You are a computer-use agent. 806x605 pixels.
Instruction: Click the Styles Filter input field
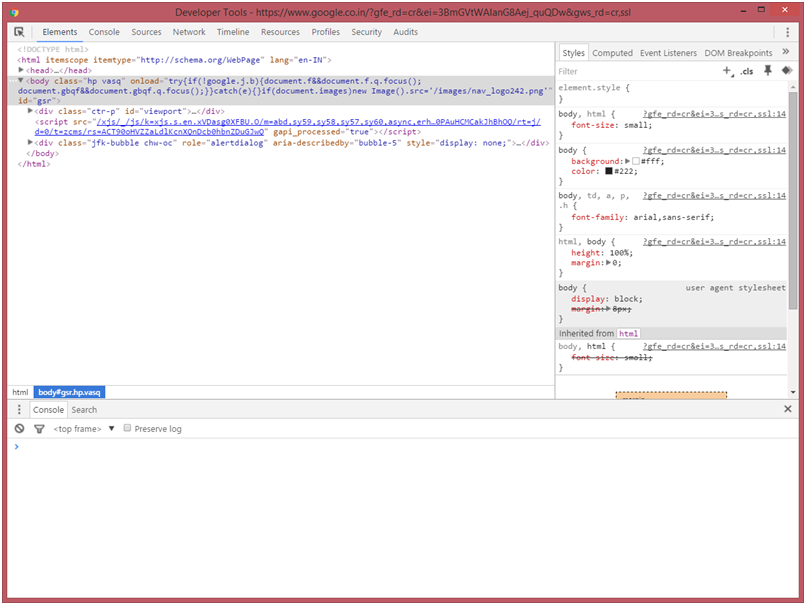point(637,71)
